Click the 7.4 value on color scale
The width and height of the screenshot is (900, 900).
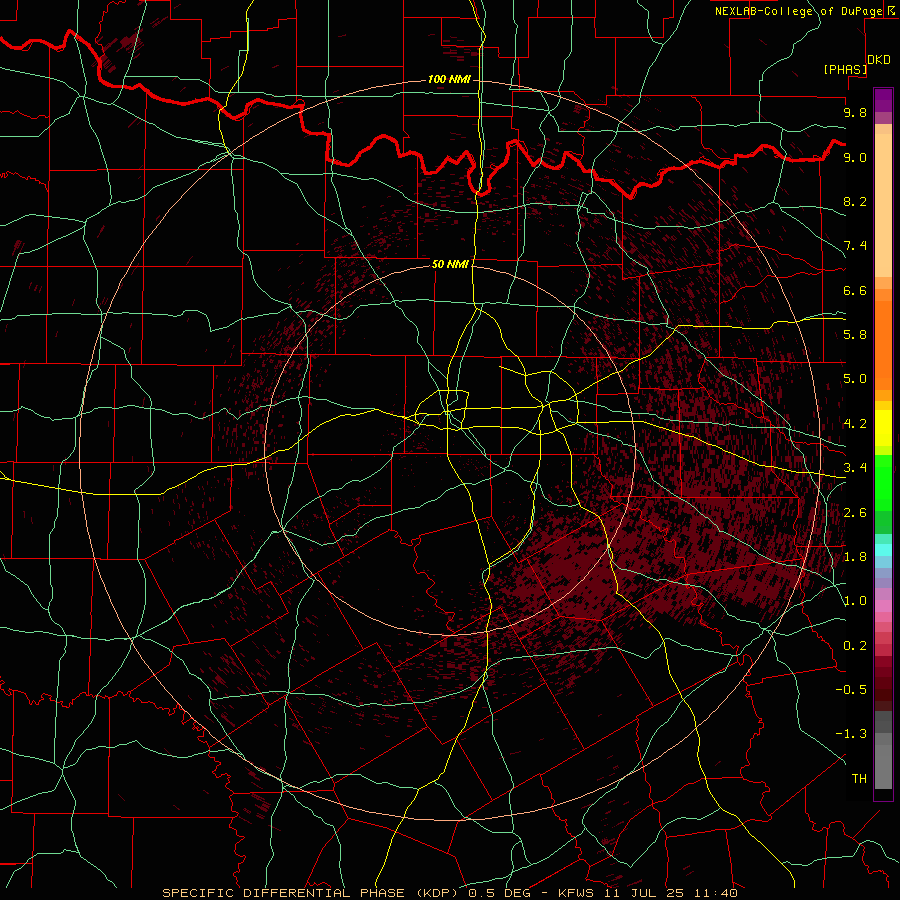pyautogui.click(x=855, y=246)
